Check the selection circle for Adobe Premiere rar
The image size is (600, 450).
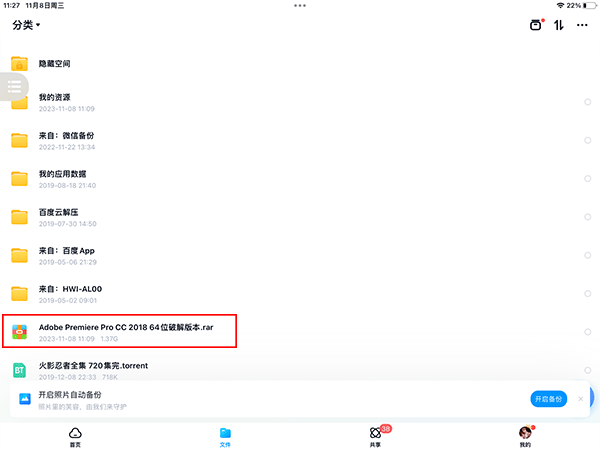click(x=587, y=332)
